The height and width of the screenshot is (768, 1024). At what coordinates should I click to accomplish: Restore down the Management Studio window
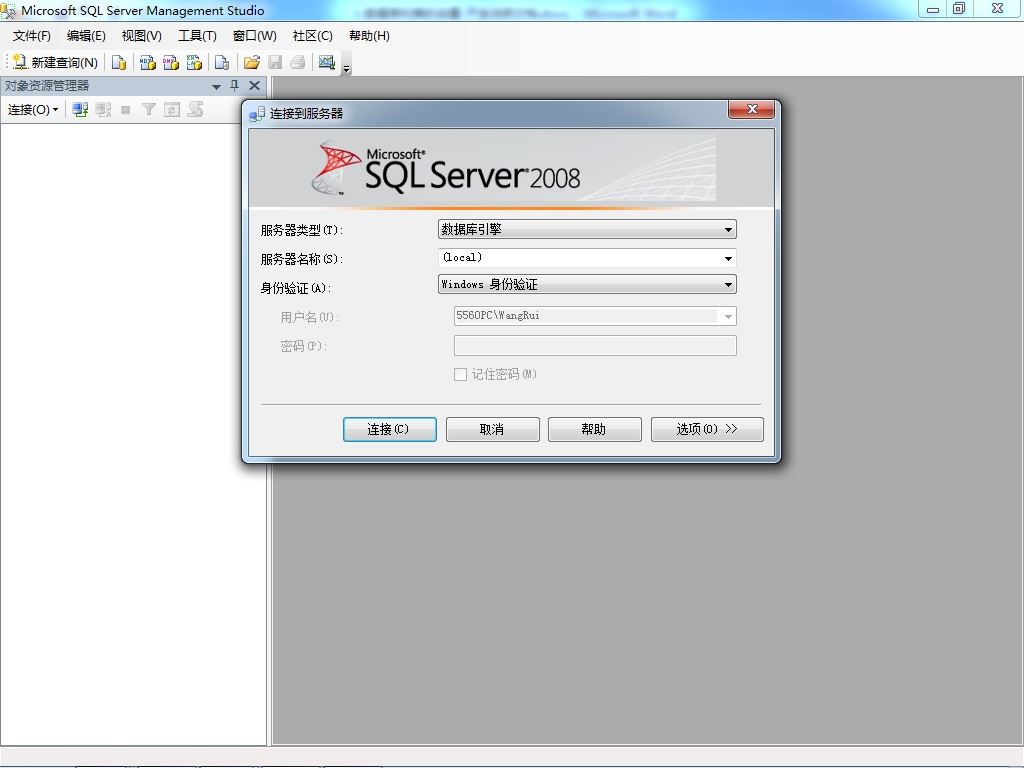click(959, 8)
